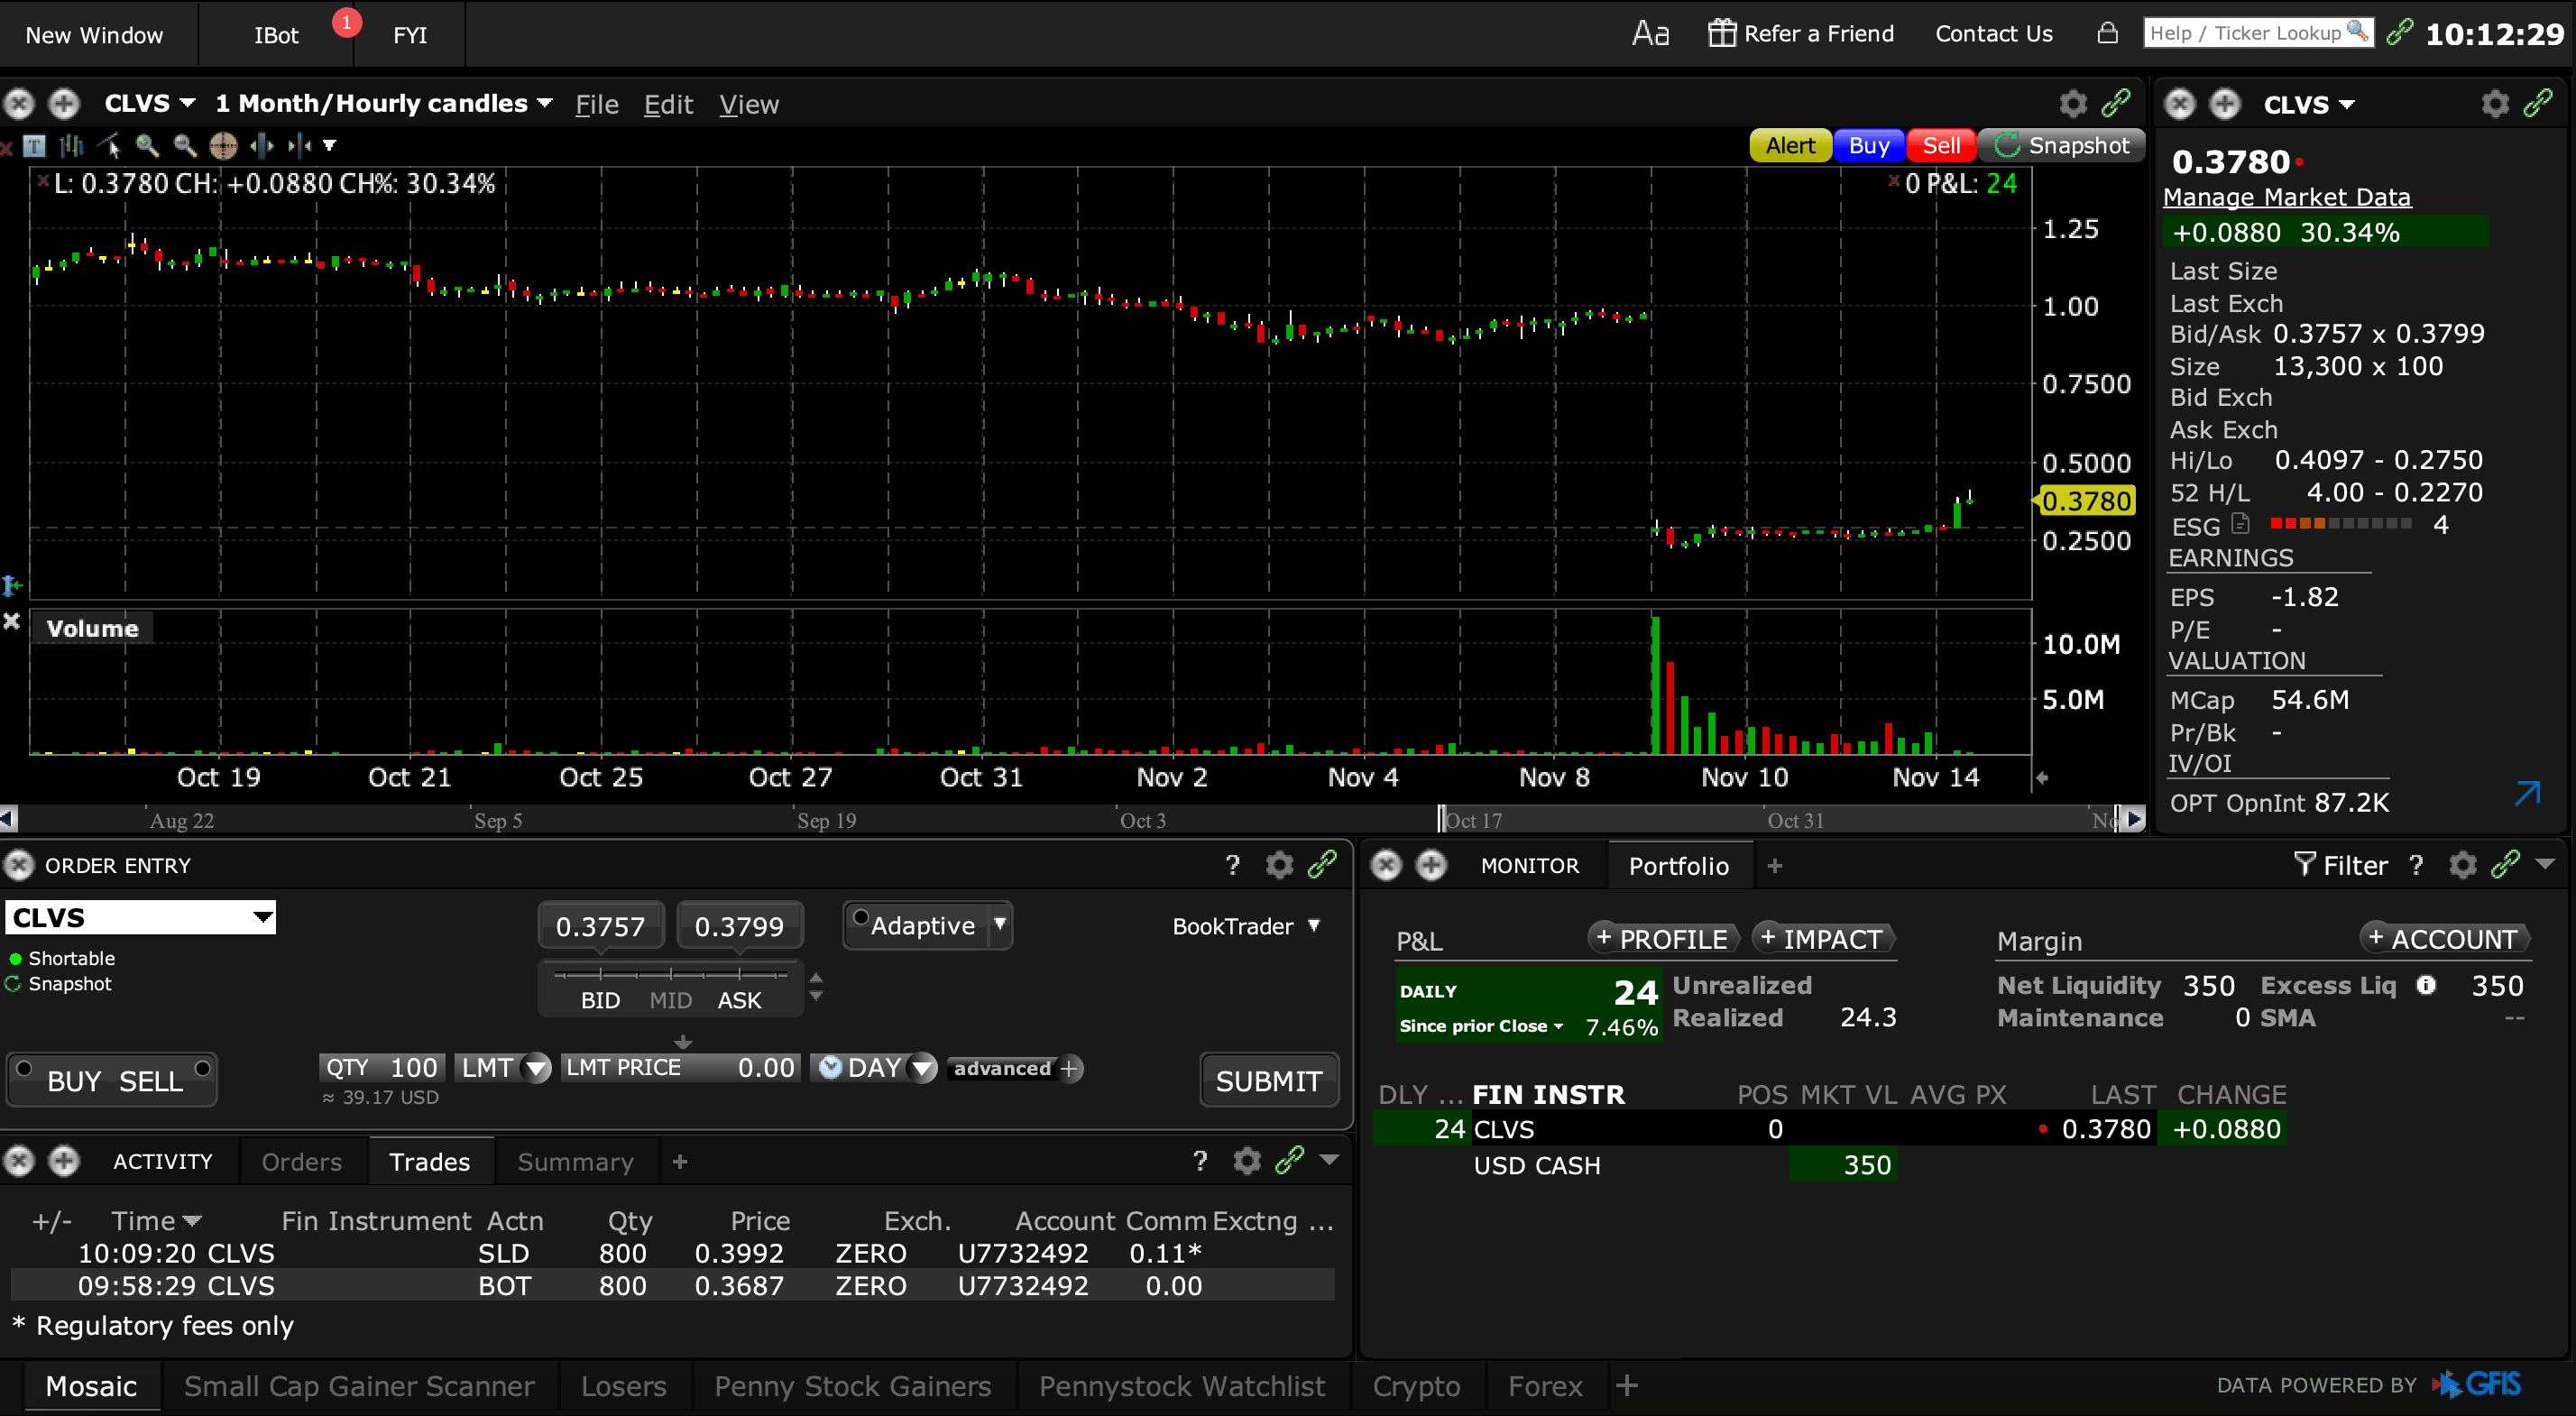This screenshot has width=2576, height=1416.
Task: Select the text annotation tool in chart toolbar
Action: click(x=34, y=146)
